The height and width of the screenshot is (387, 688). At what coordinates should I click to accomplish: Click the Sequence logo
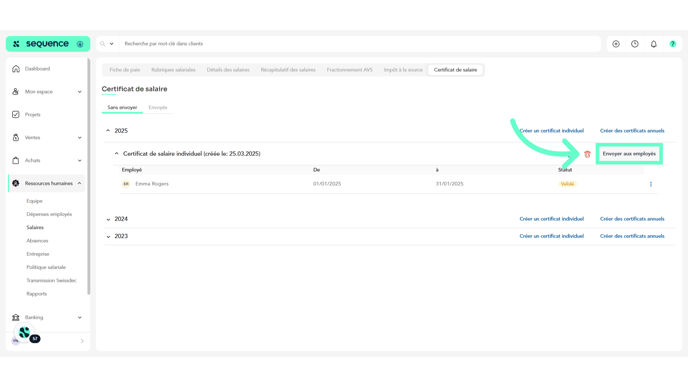click(x=41, y=44)
